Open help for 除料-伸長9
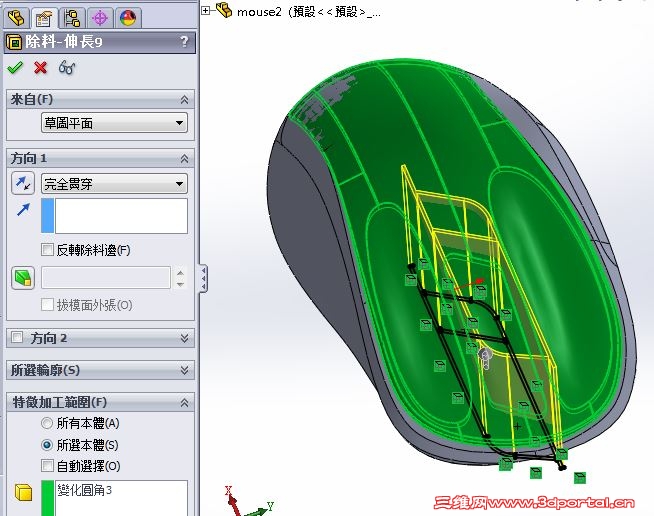 pos(184,42)
